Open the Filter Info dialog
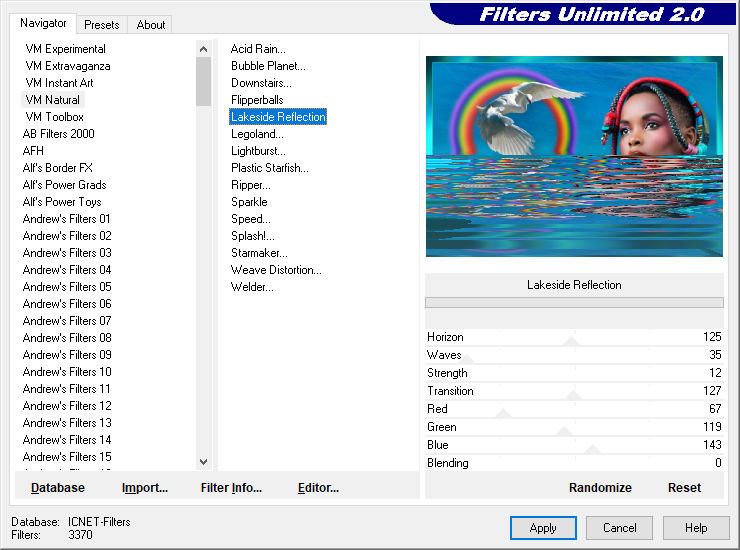The image size is (740, 550). [231, 488]
